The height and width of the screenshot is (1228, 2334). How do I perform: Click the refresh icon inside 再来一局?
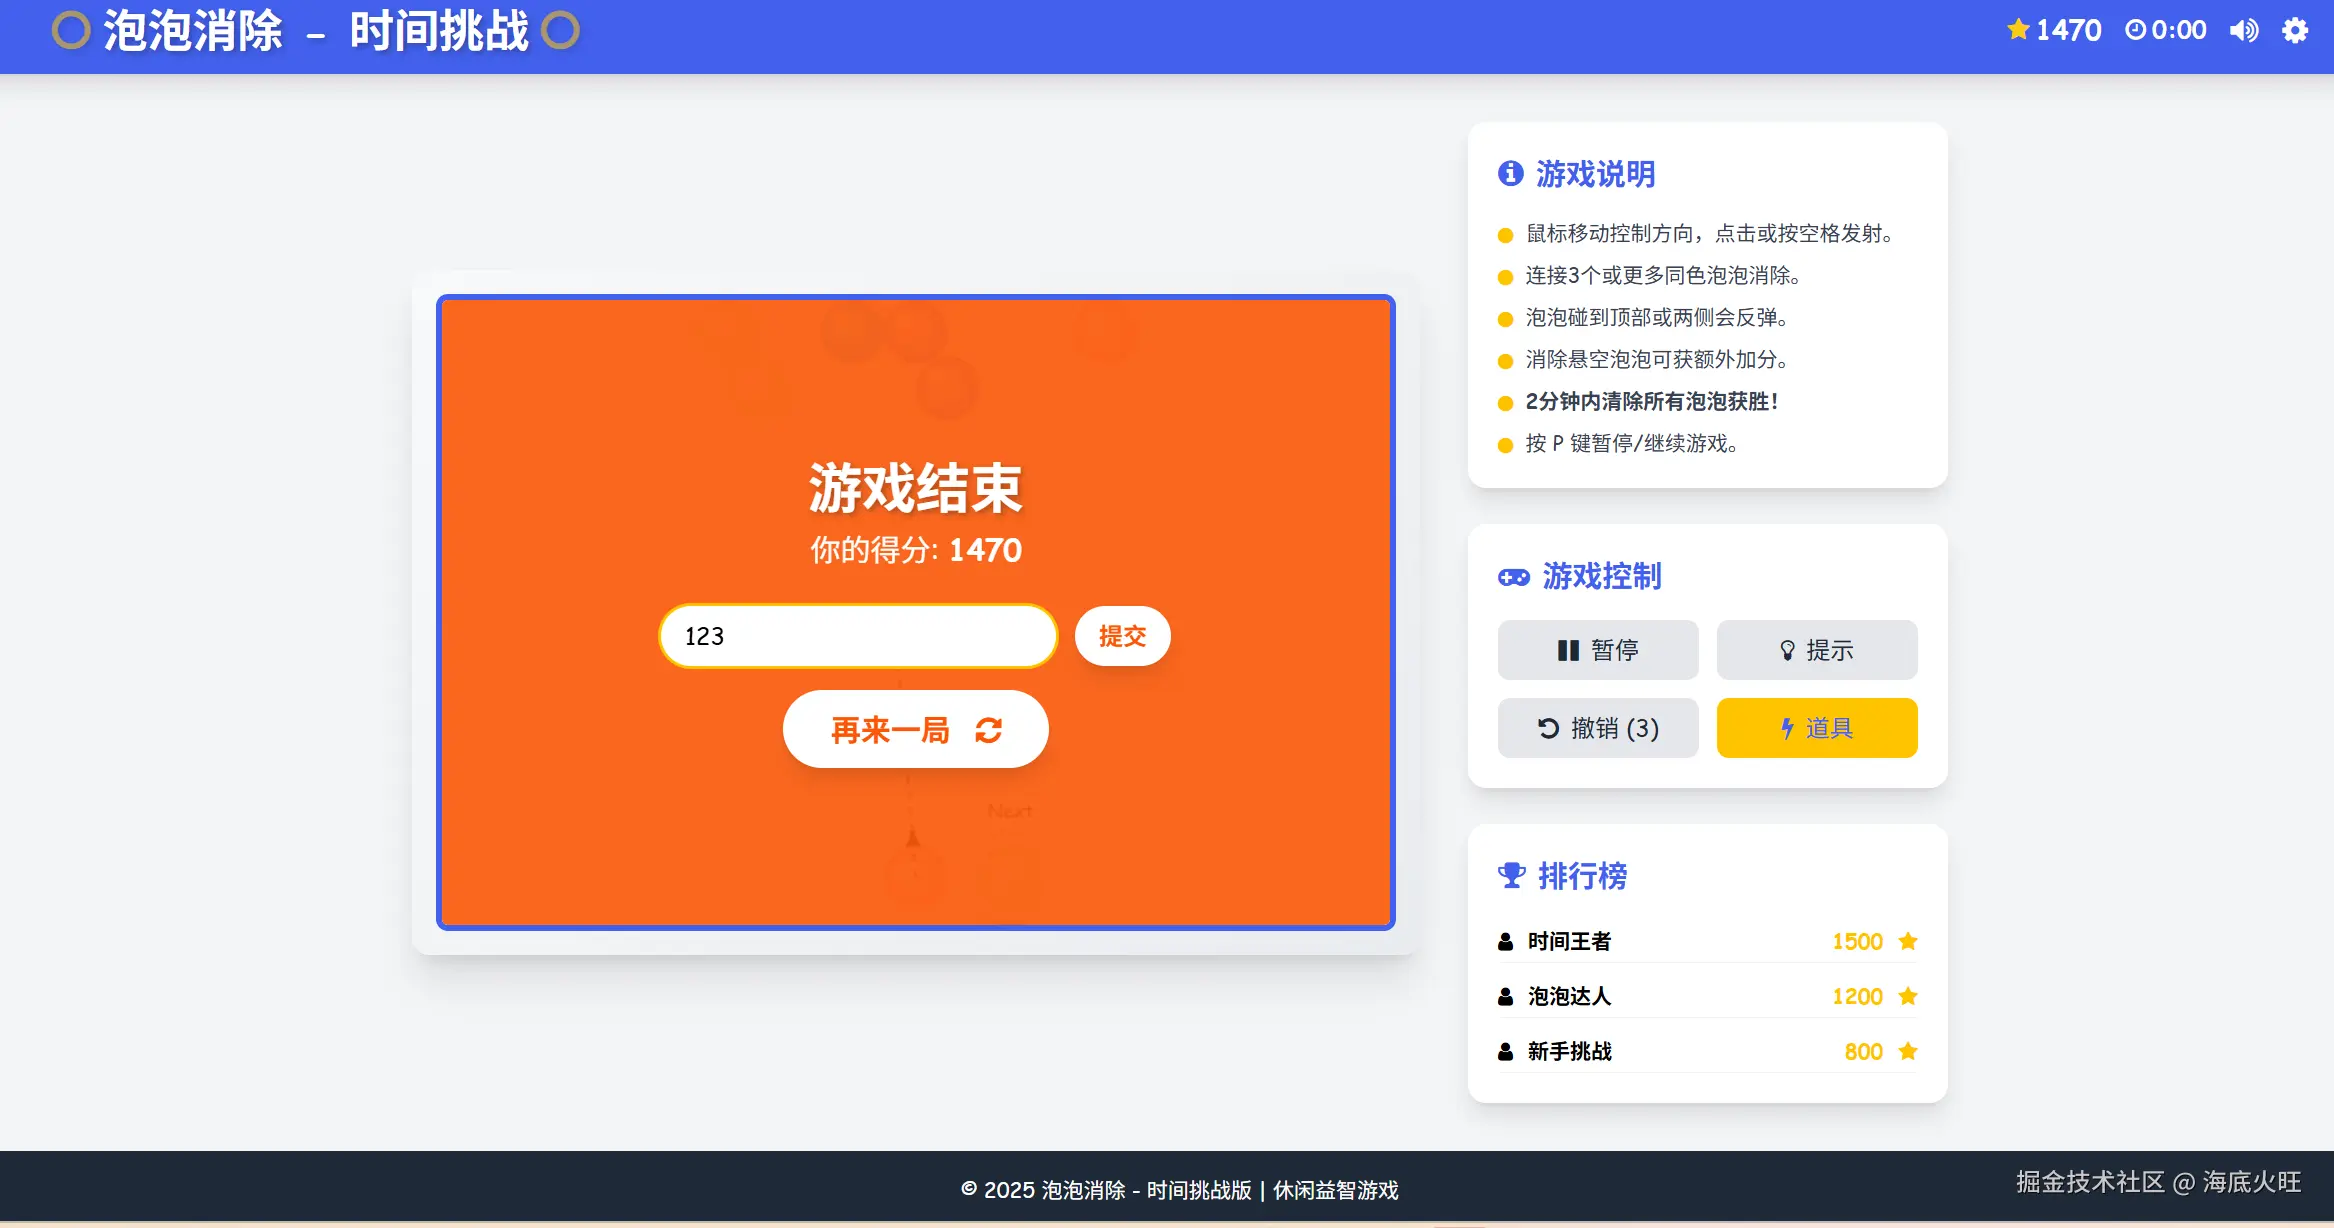(988, 729)
